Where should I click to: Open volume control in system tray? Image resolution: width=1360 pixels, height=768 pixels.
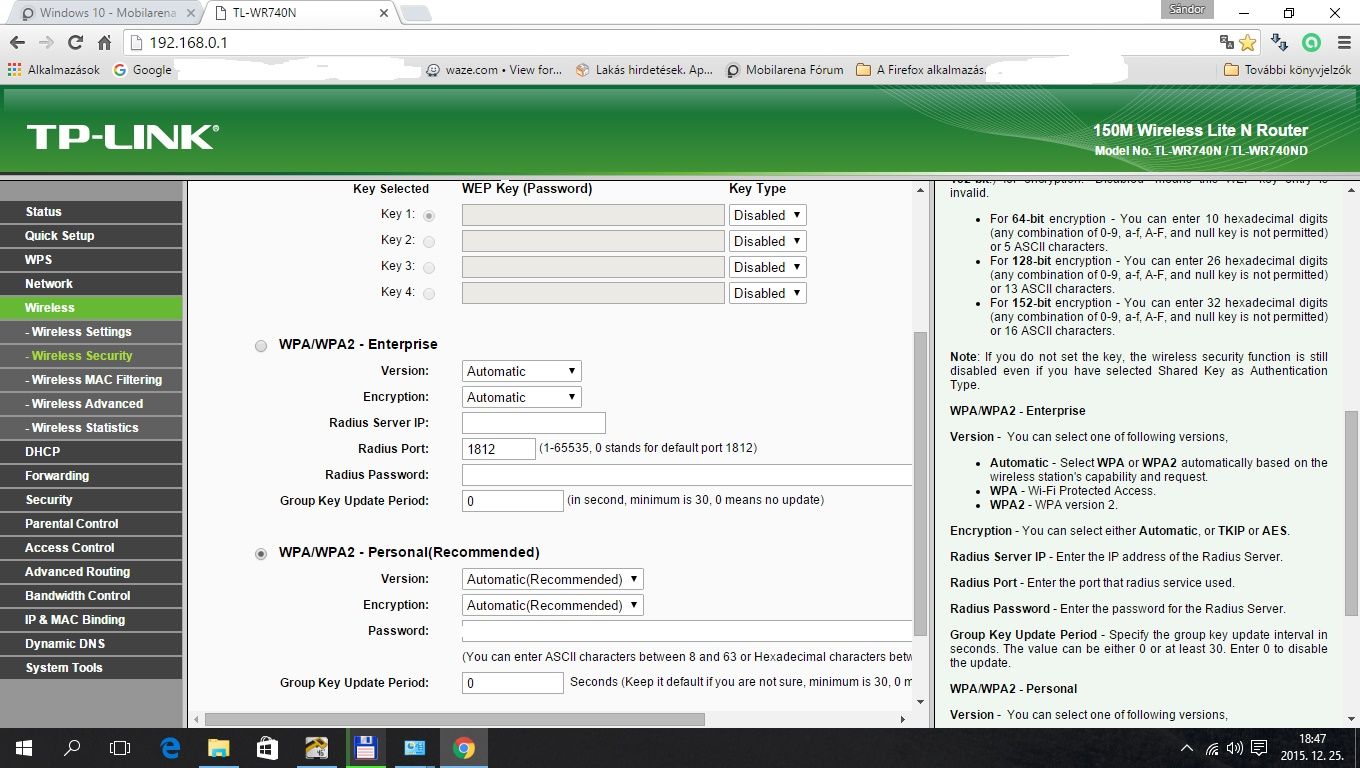coord(1235,748)
